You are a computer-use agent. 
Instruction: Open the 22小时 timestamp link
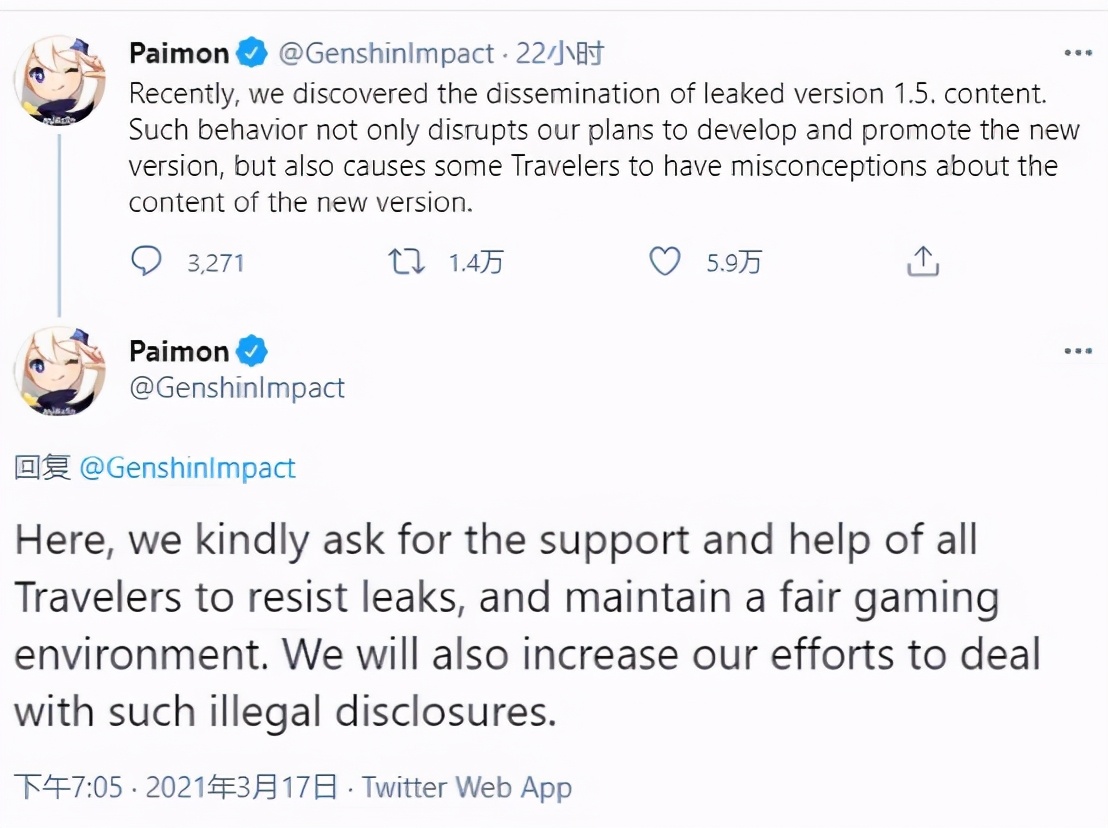(560, 54)
